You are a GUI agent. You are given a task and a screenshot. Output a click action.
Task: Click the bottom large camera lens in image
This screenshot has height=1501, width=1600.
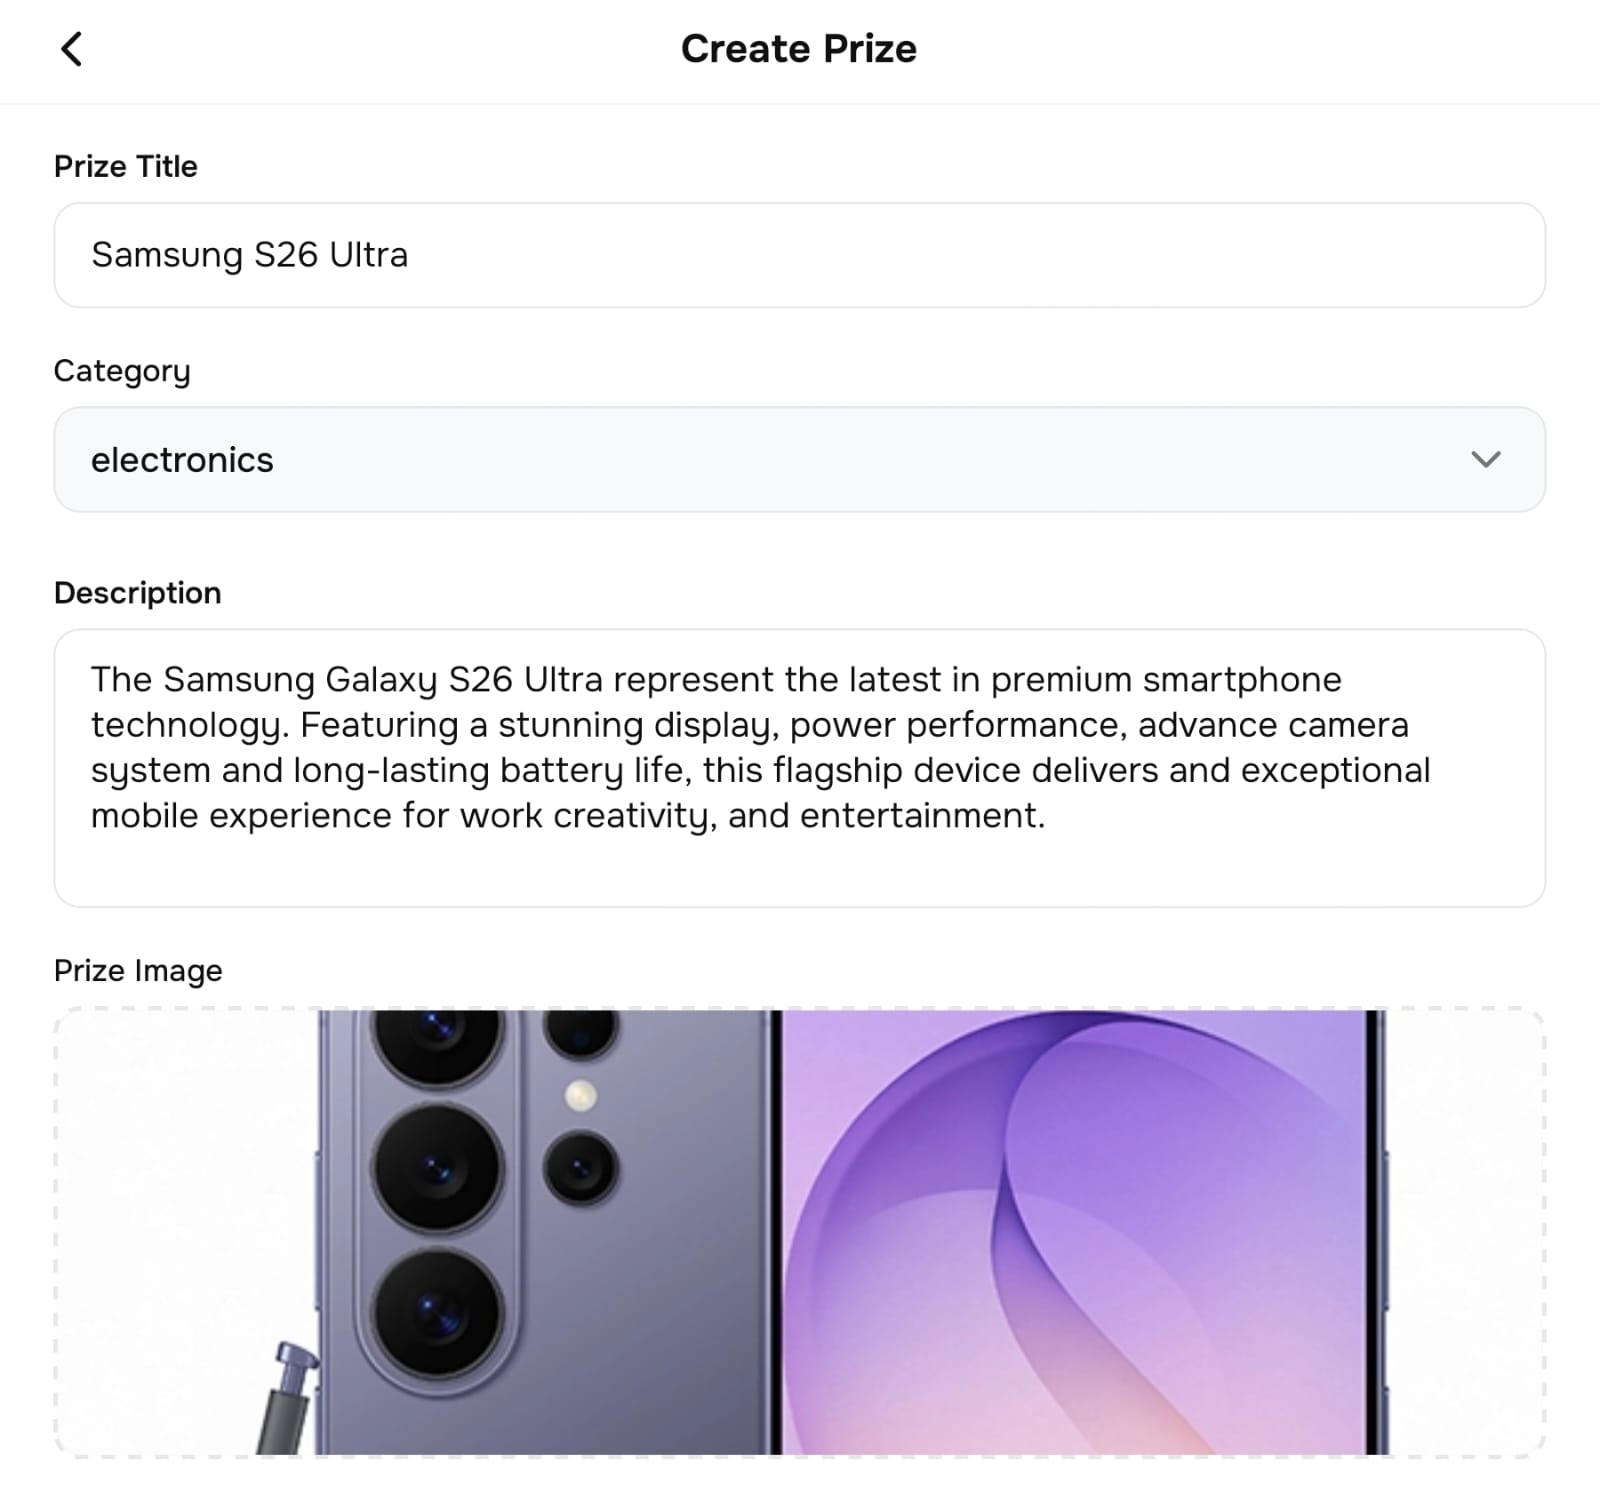point(436,1311)
